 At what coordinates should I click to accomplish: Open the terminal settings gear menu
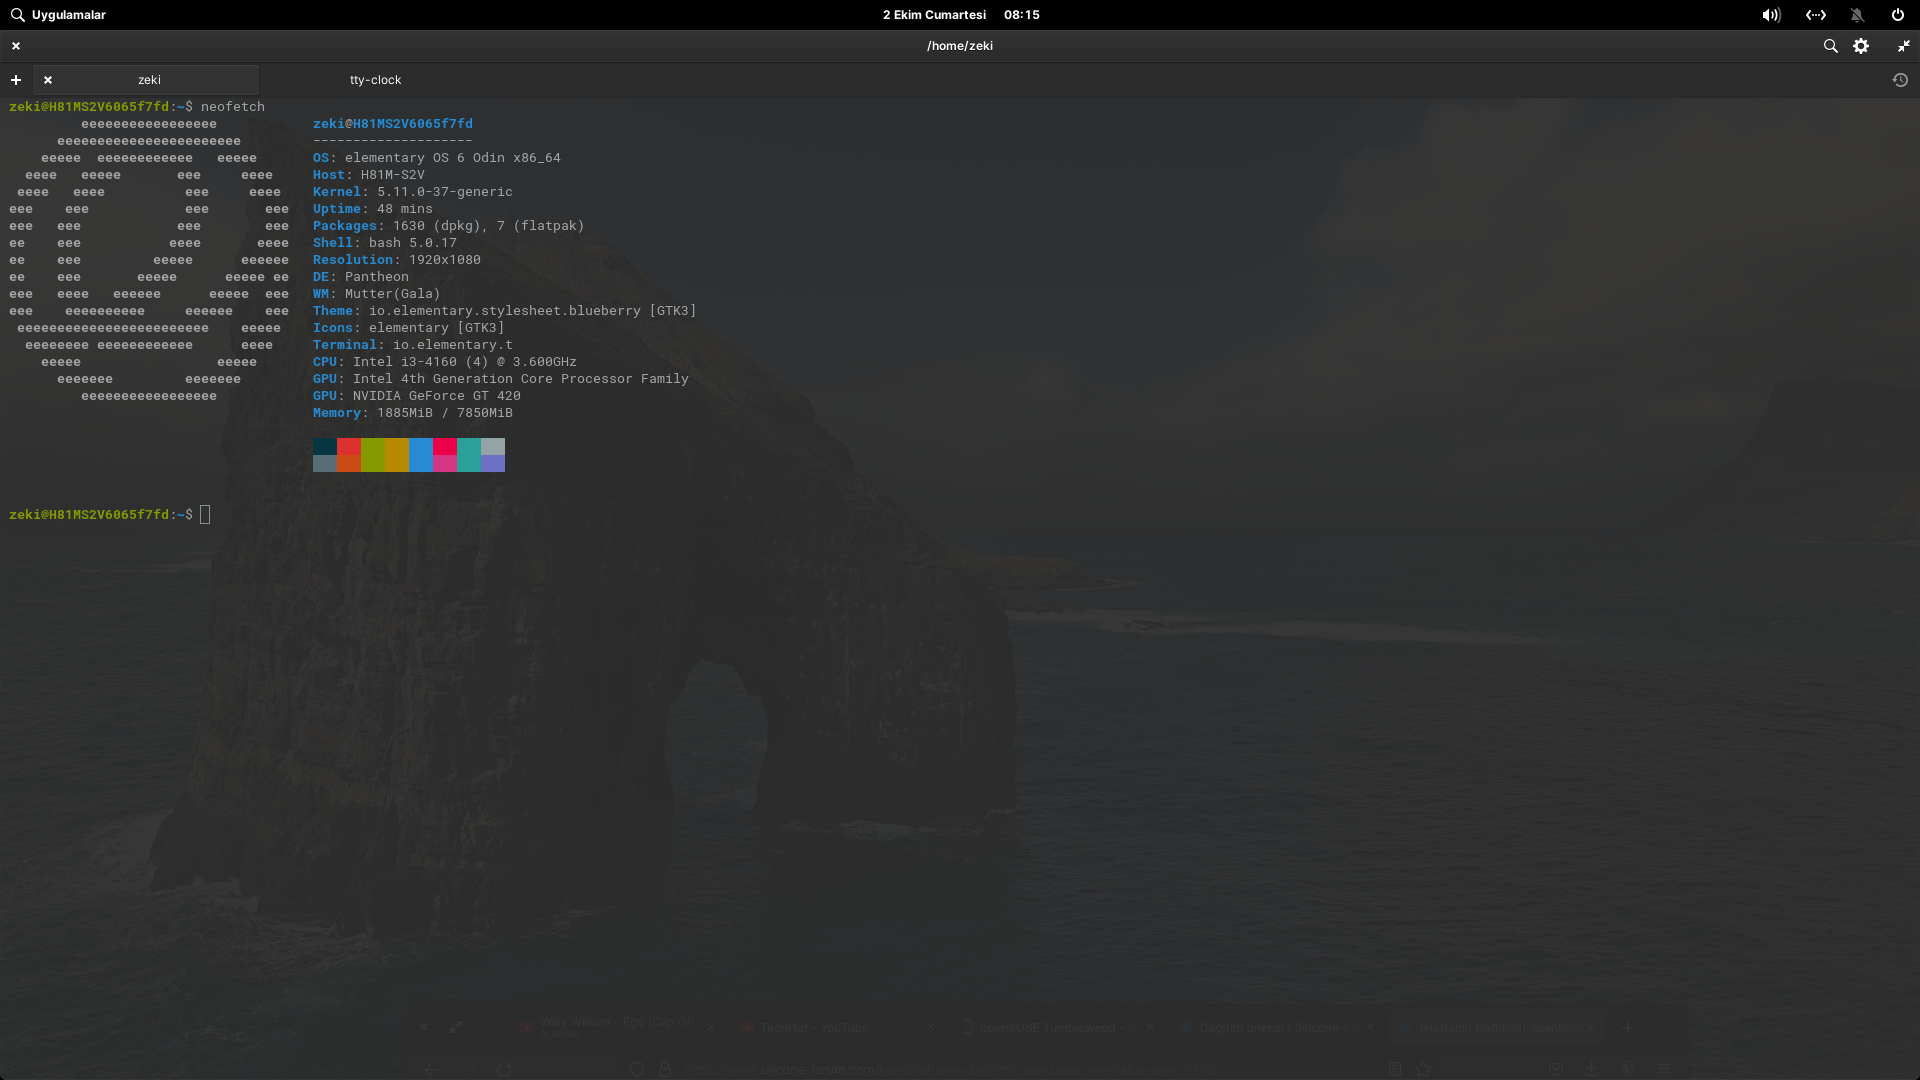(1861, 46)
